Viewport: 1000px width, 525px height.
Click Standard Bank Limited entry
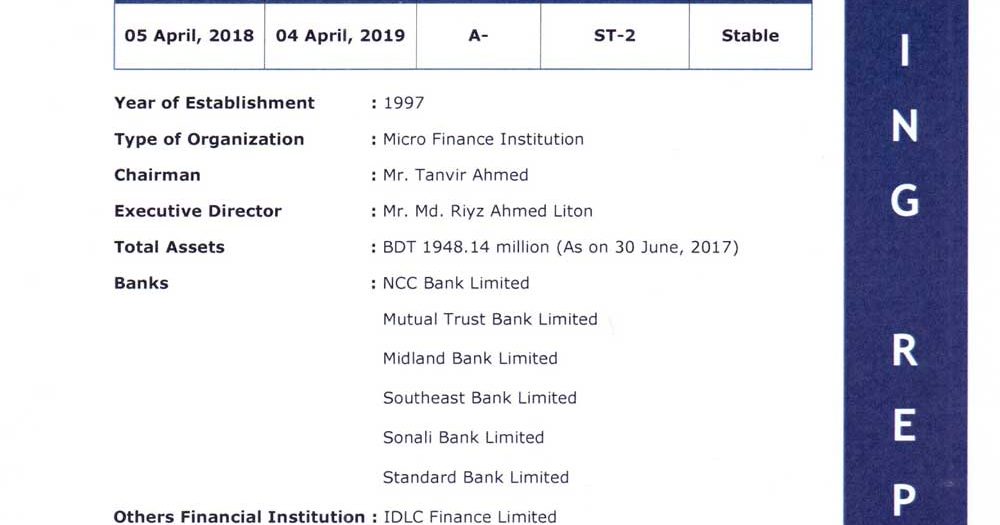coord(476,477)
